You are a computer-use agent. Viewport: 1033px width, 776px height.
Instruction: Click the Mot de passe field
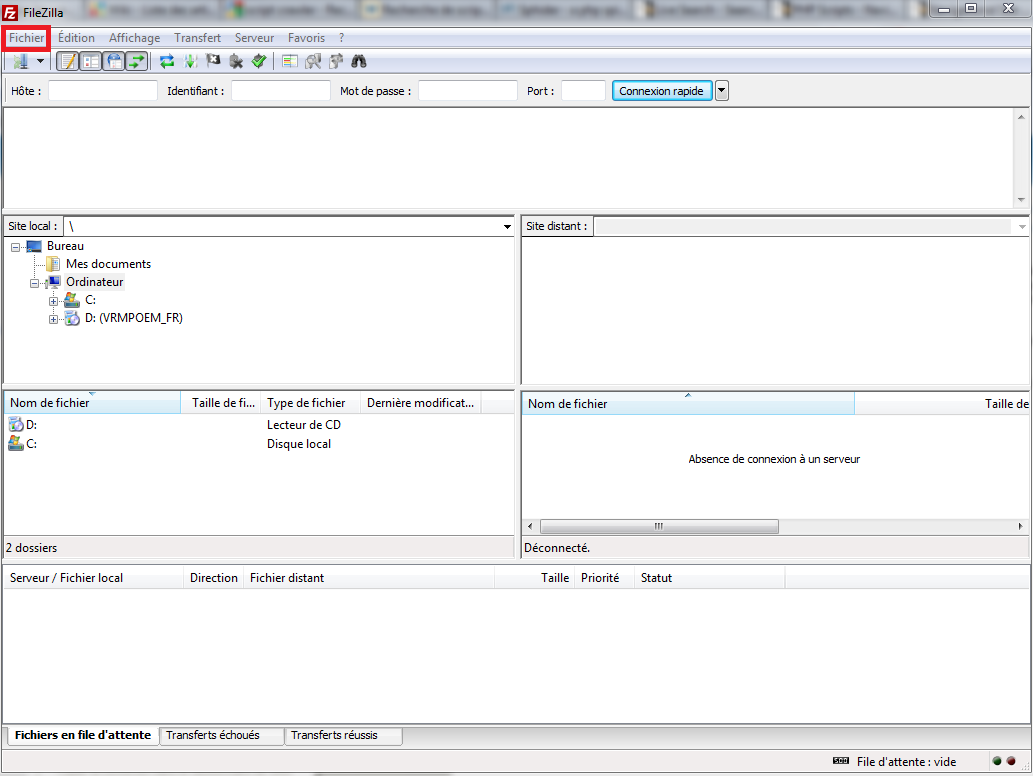[468, 91]
